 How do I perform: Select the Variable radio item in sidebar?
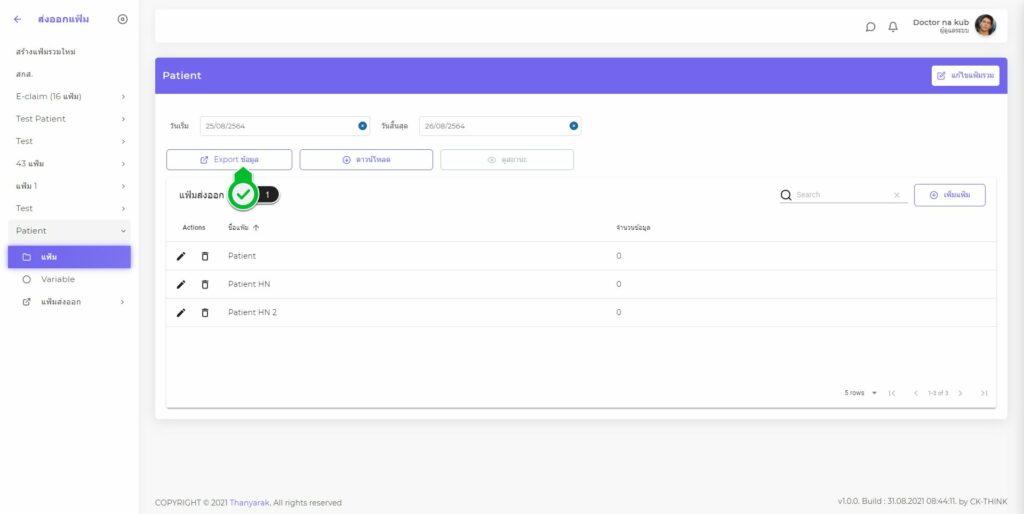click(x=26, y=279)
